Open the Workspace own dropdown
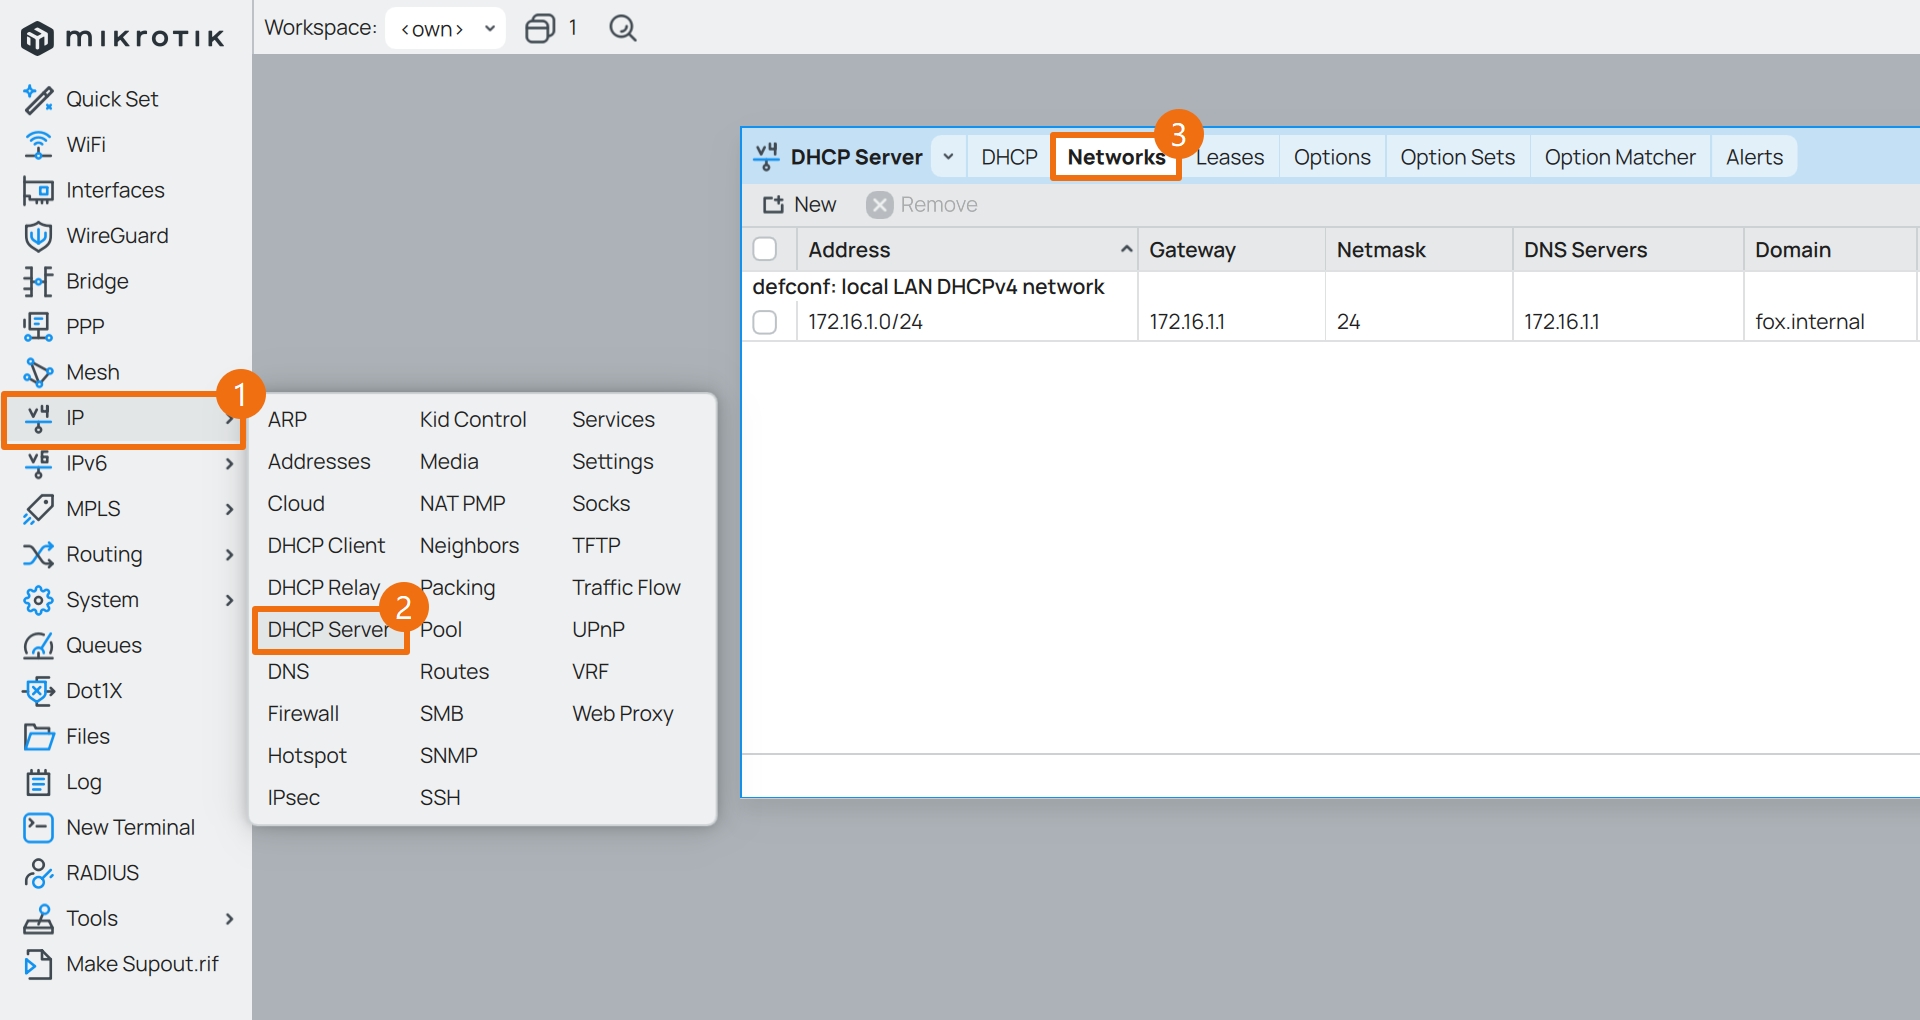The width and height of the screenshot is (1920, 1020). click(x=445, y=28)
